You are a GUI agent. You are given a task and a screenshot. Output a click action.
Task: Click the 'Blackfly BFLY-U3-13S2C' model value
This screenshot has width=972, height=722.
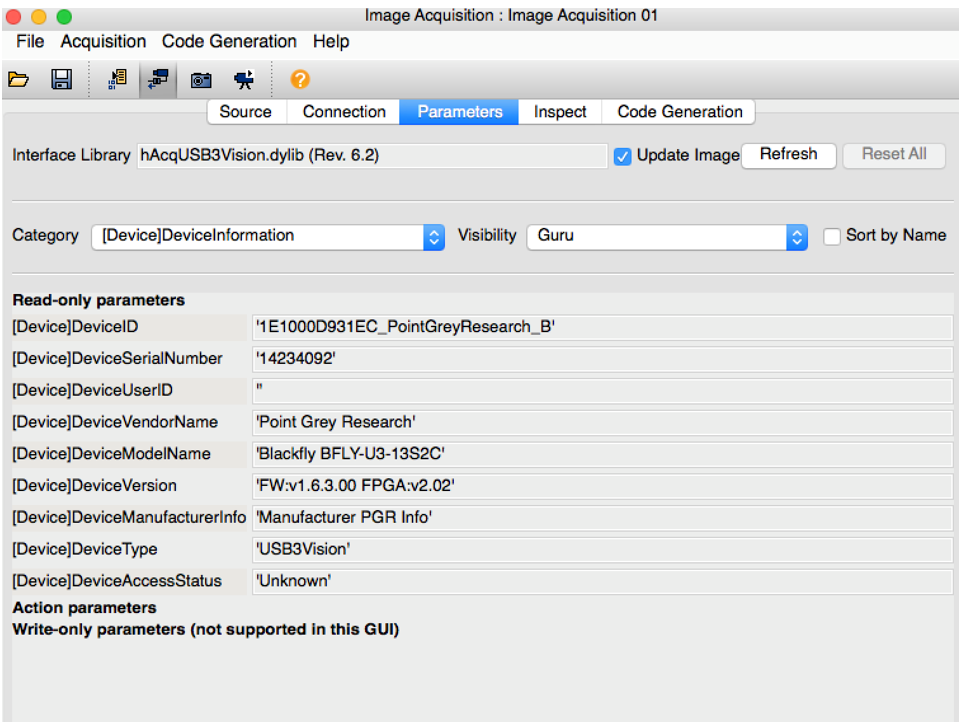coord(603,454)
